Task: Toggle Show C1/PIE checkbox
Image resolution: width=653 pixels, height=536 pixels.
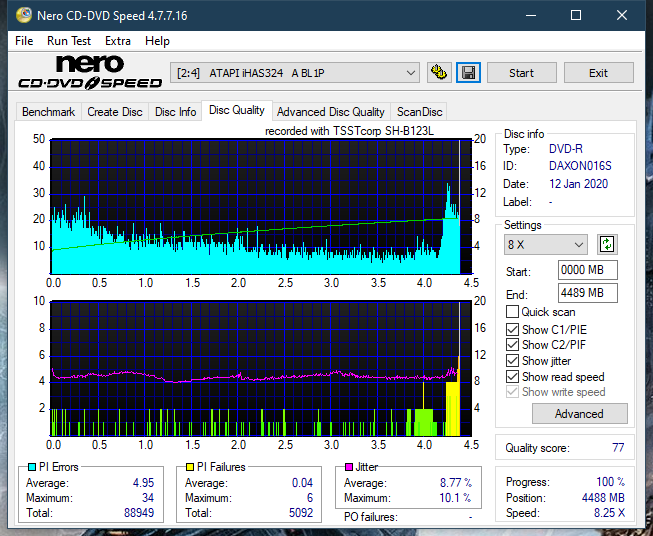Action: (512, 329)
